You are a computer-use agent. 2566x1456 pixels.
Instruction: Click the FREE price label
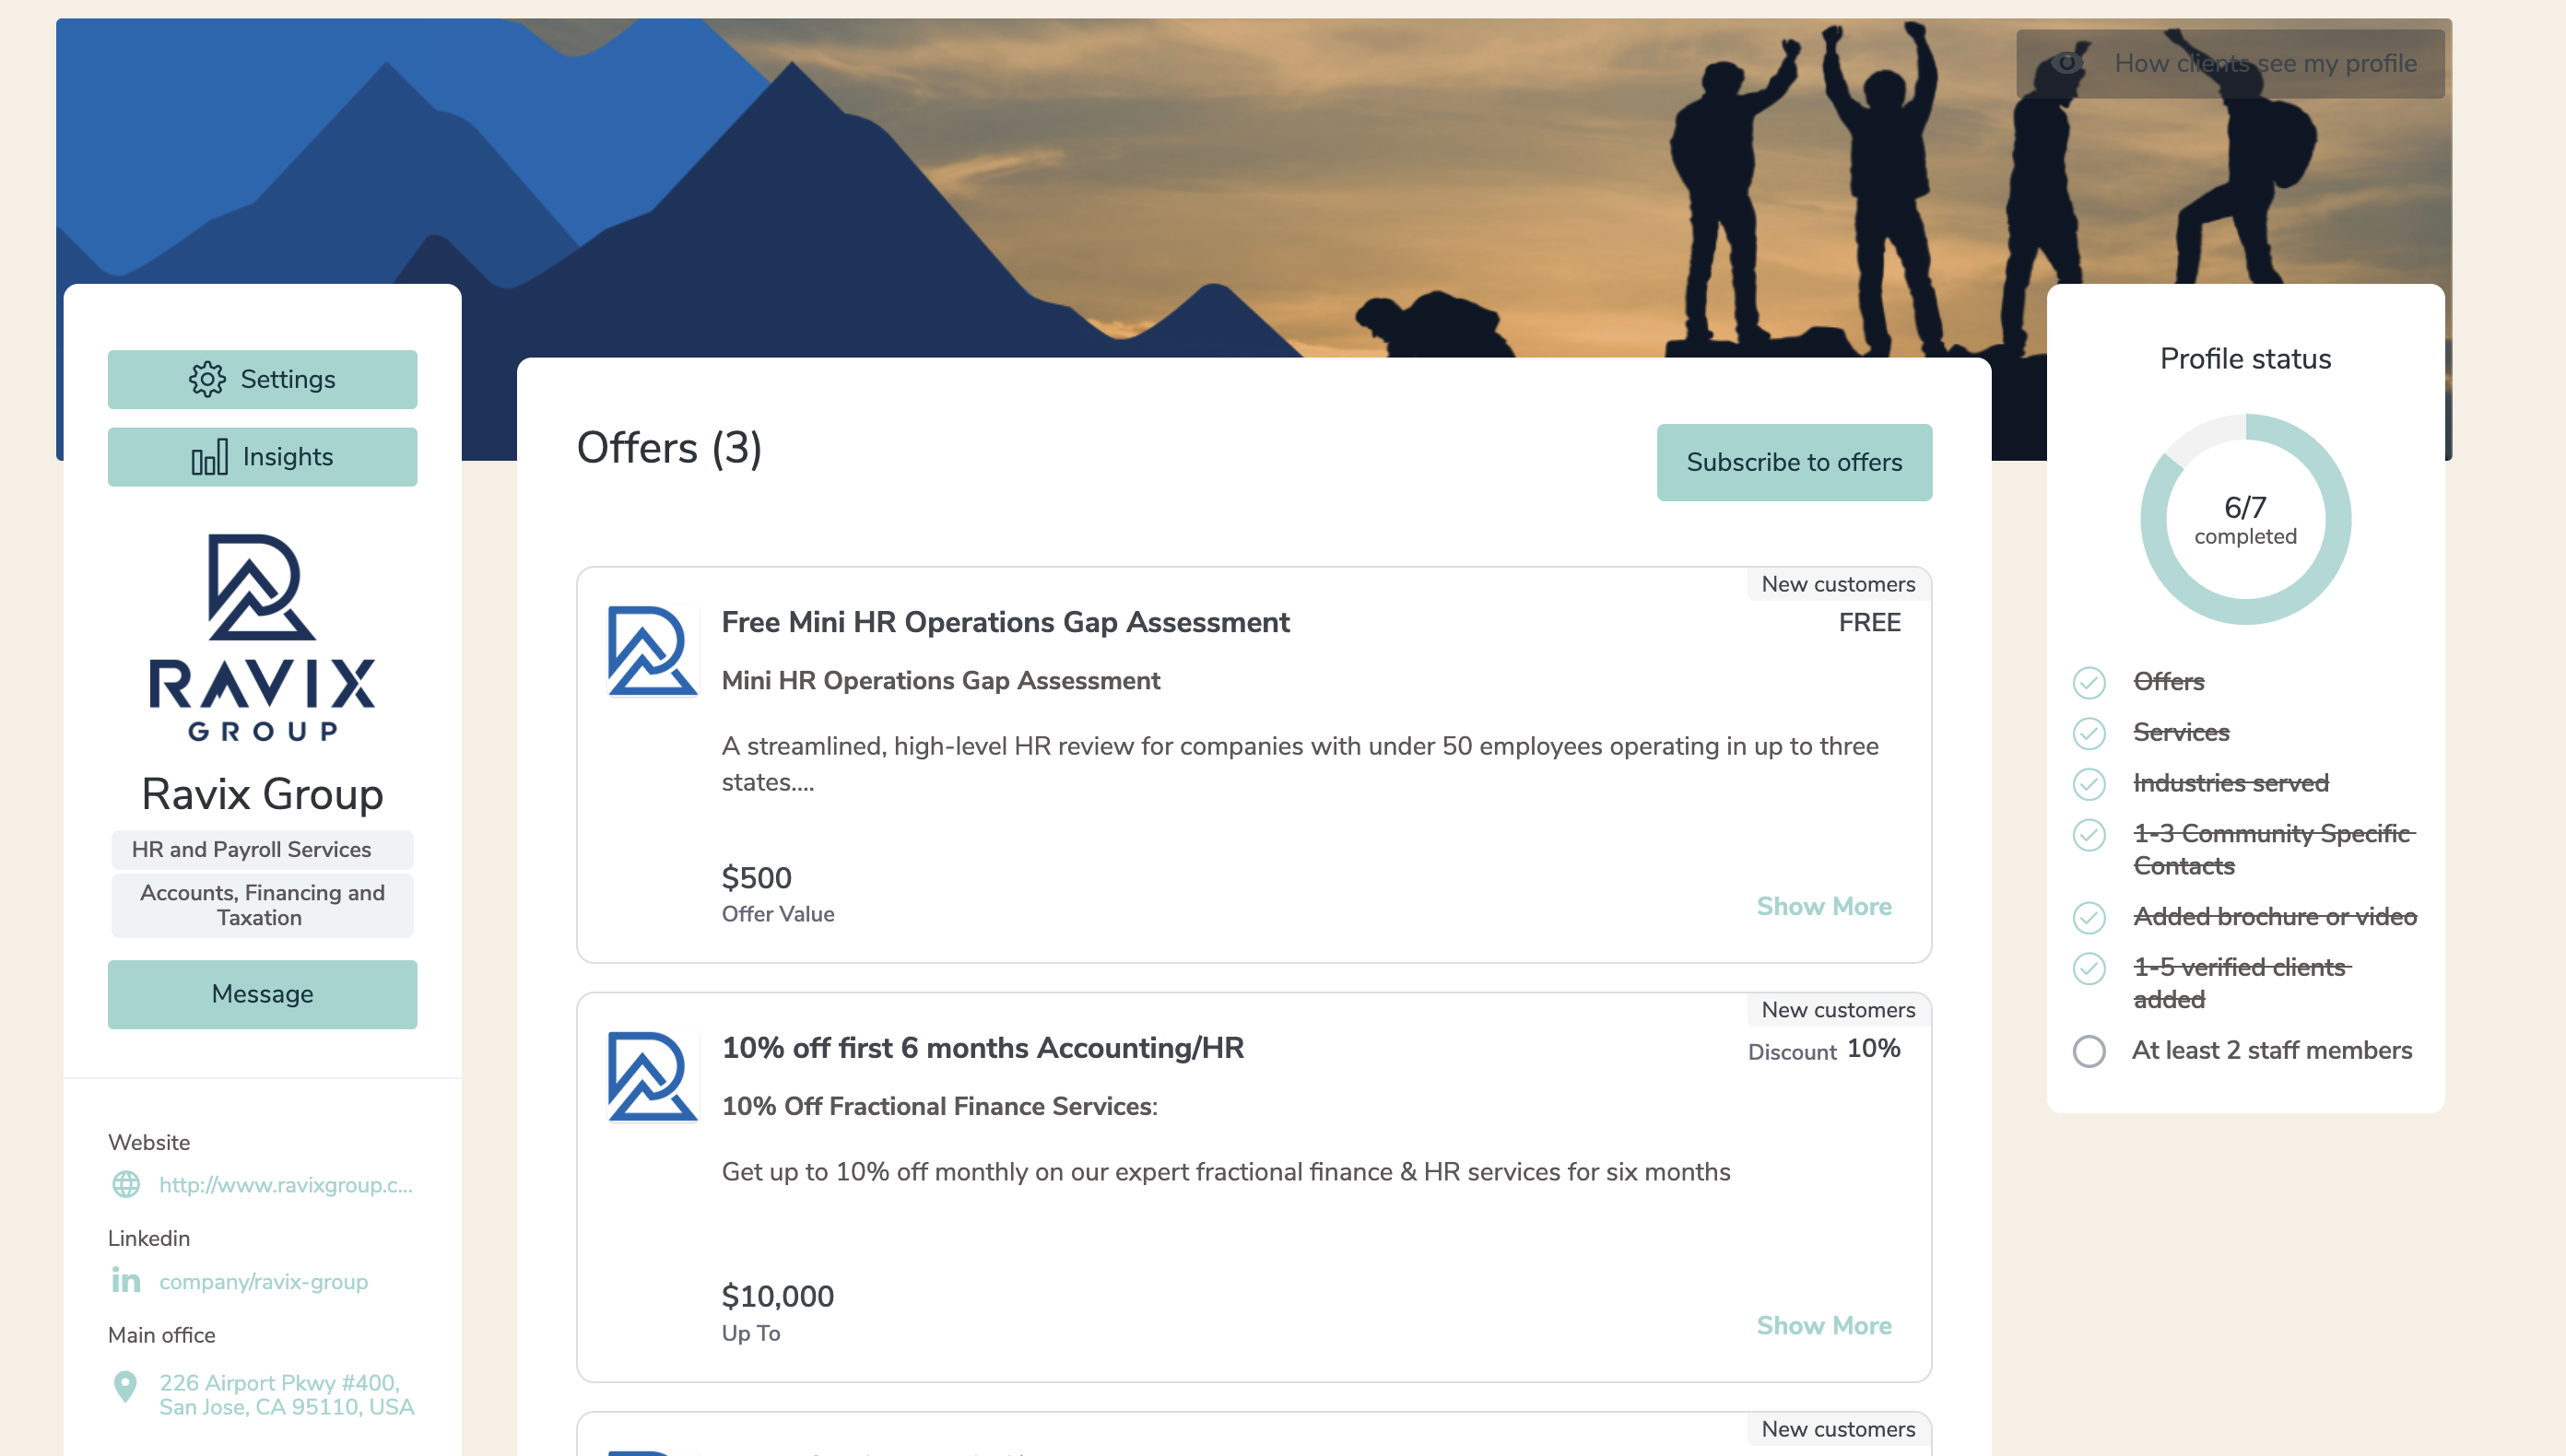(x=1869, y=622)
